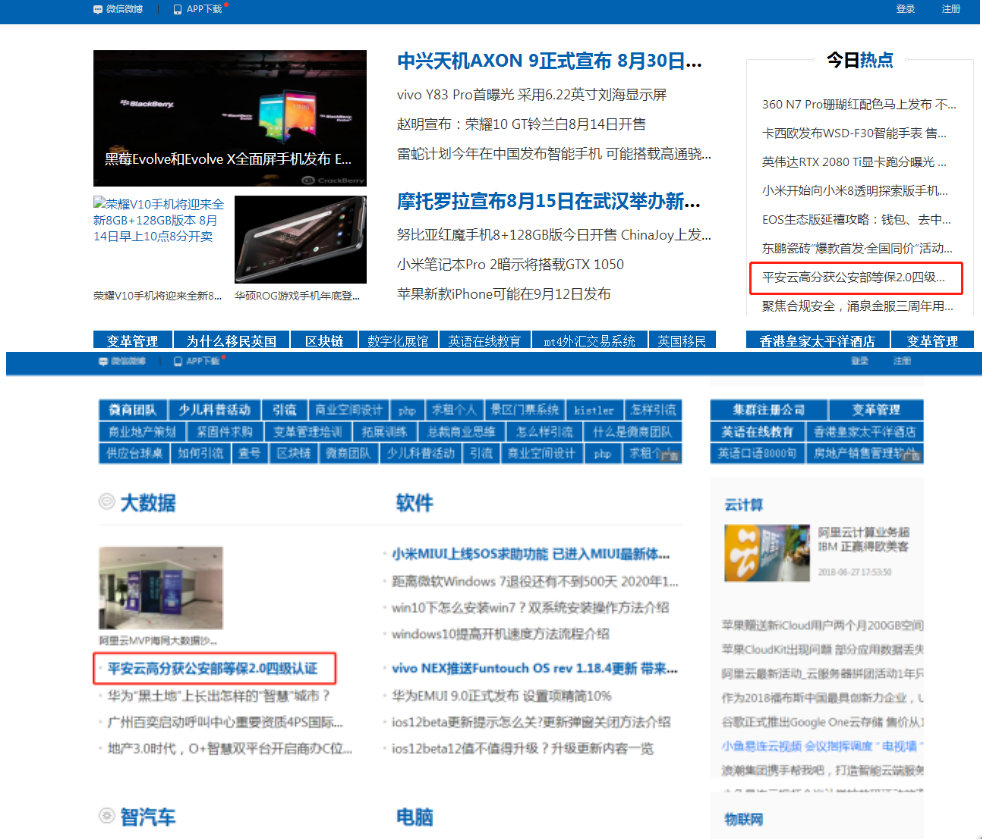The height and width of the screenshot is (840, 983).
Task: Click the kistler tag
Action: (x=594, y=410)
